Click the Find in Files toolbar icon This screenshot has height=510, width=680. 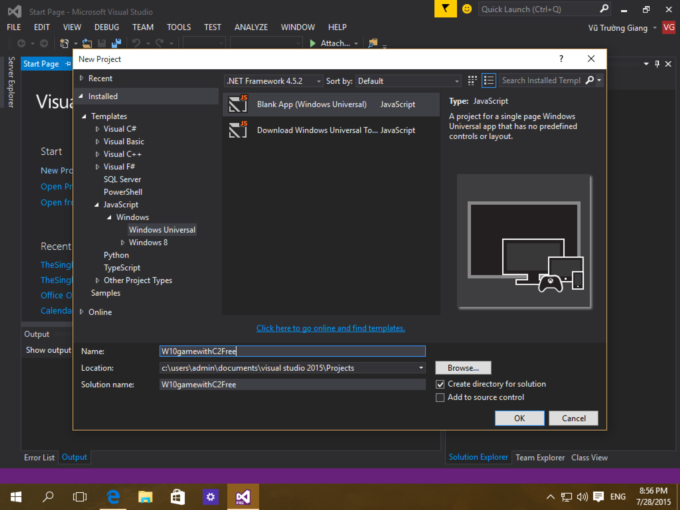(373, 43)
